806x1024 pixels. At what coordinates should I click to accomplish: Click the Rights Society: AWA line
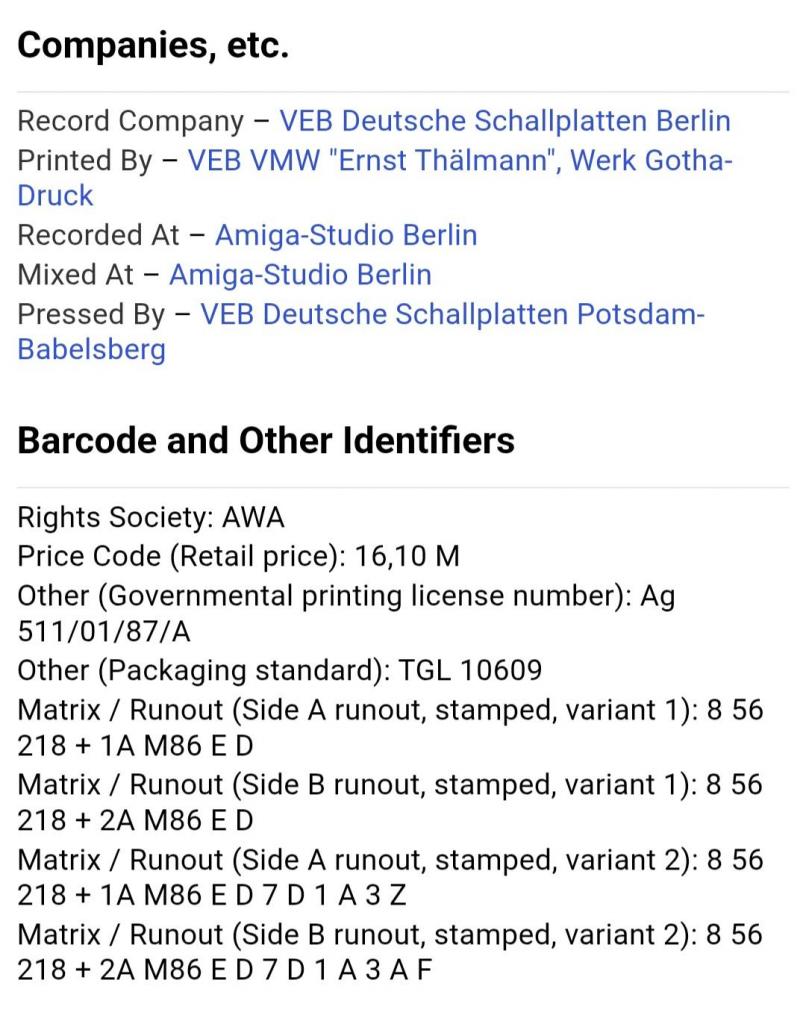pyautogui.click(x=151, y=517)
